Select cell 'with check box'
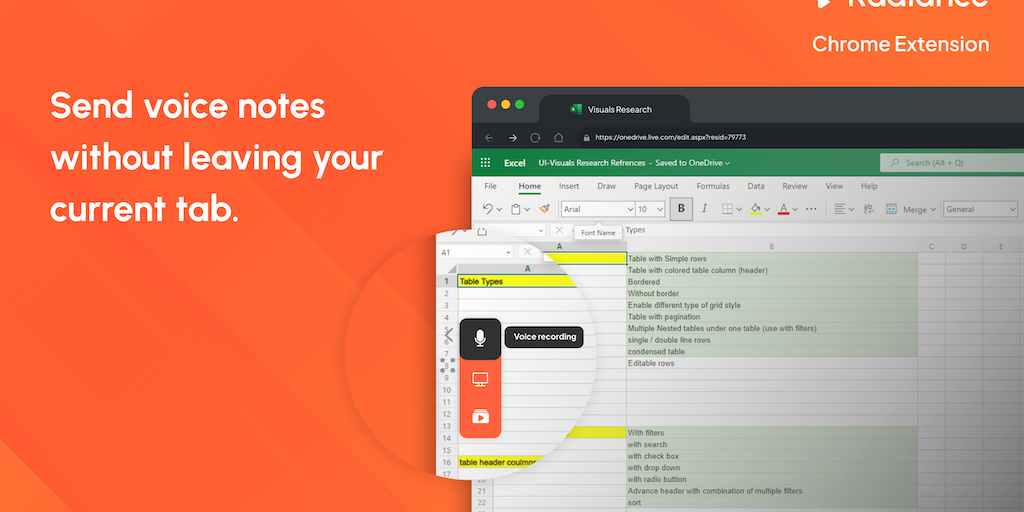 [772, 456]
